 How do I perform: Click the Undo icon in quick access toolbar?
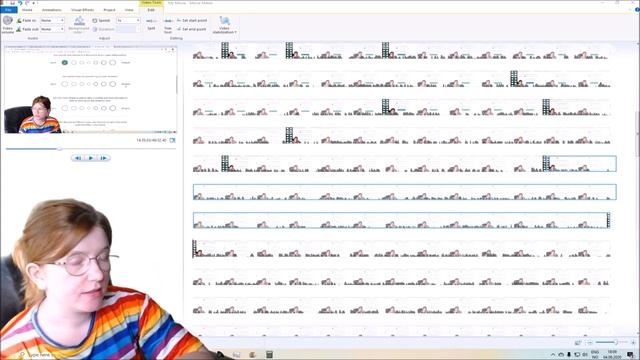(x=20, y=3)
